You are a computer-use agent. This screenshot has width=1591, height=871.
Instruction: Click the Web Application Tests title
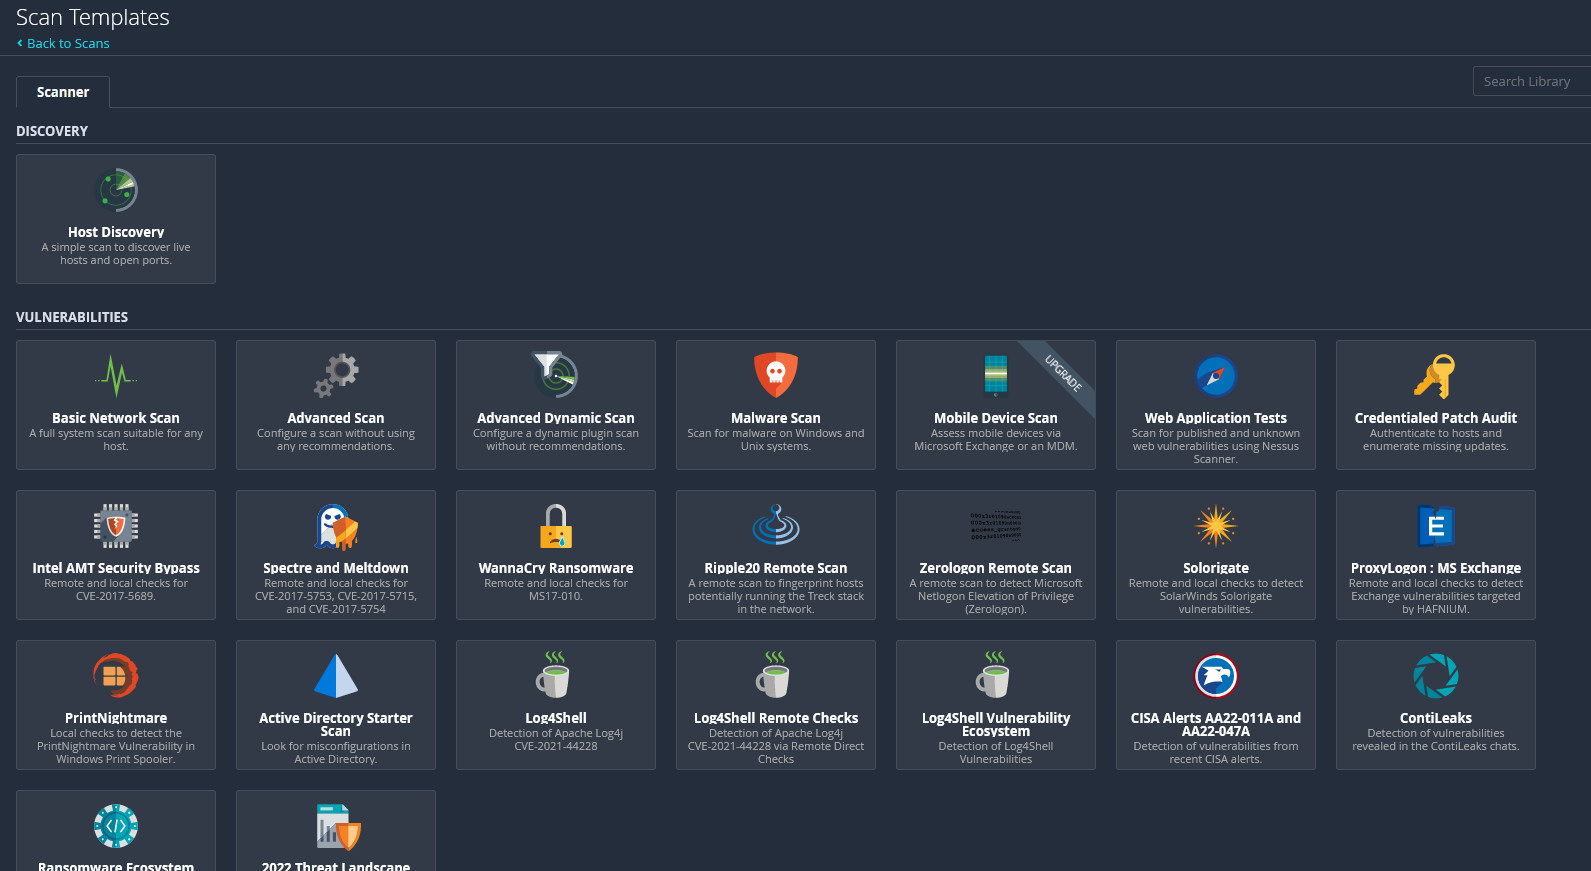pos(1216,418)
